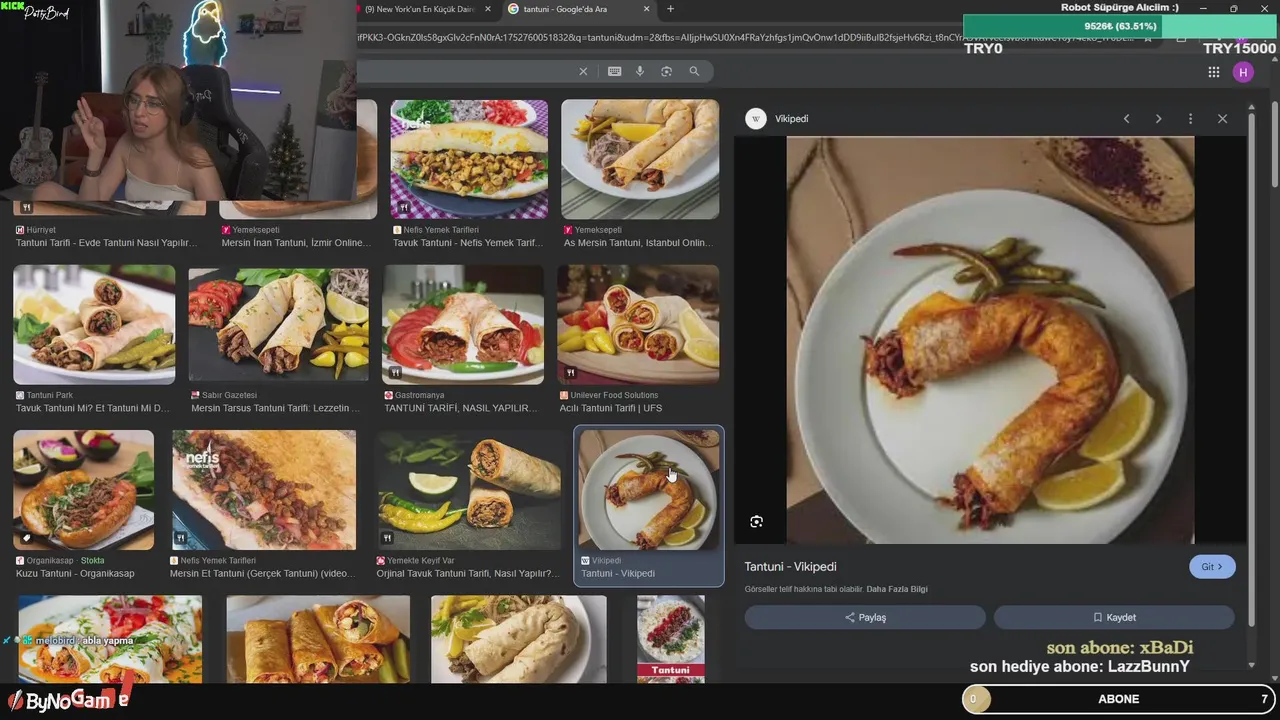Open the Yemekte Keyif Var tavuk tantuni image
The image size is (1280, 720).
click(469, 490)
